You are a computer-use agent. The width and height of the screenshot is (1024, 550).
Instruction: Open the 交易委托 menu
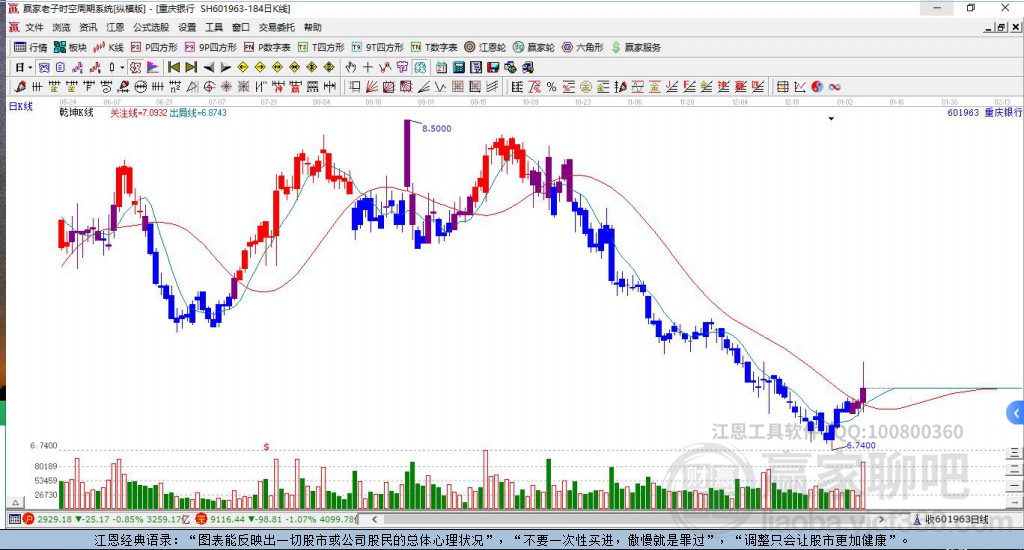(x=277, y=27)
